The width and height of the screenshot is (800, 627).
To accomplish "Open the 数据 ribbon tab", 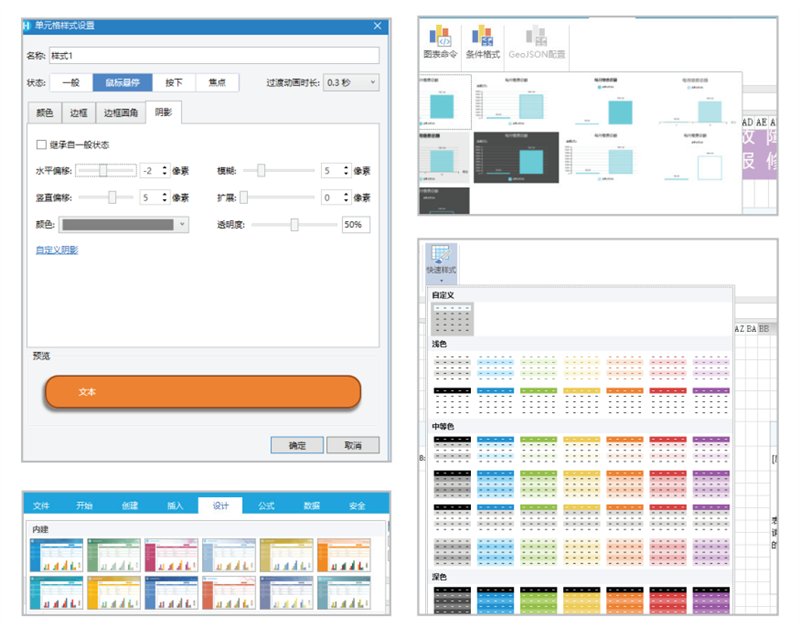I will tap(311, 506).
